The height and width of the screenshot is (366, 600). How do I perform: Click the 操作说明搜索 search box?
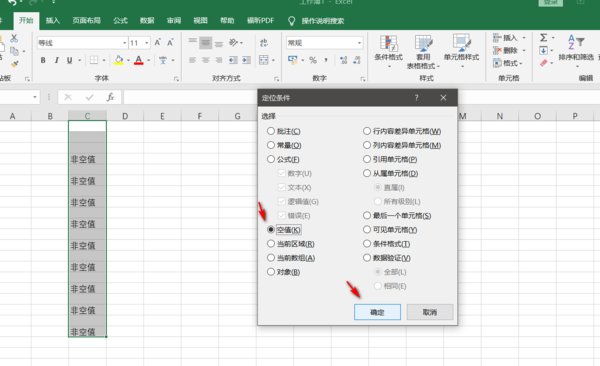click(x=323, y=21)
